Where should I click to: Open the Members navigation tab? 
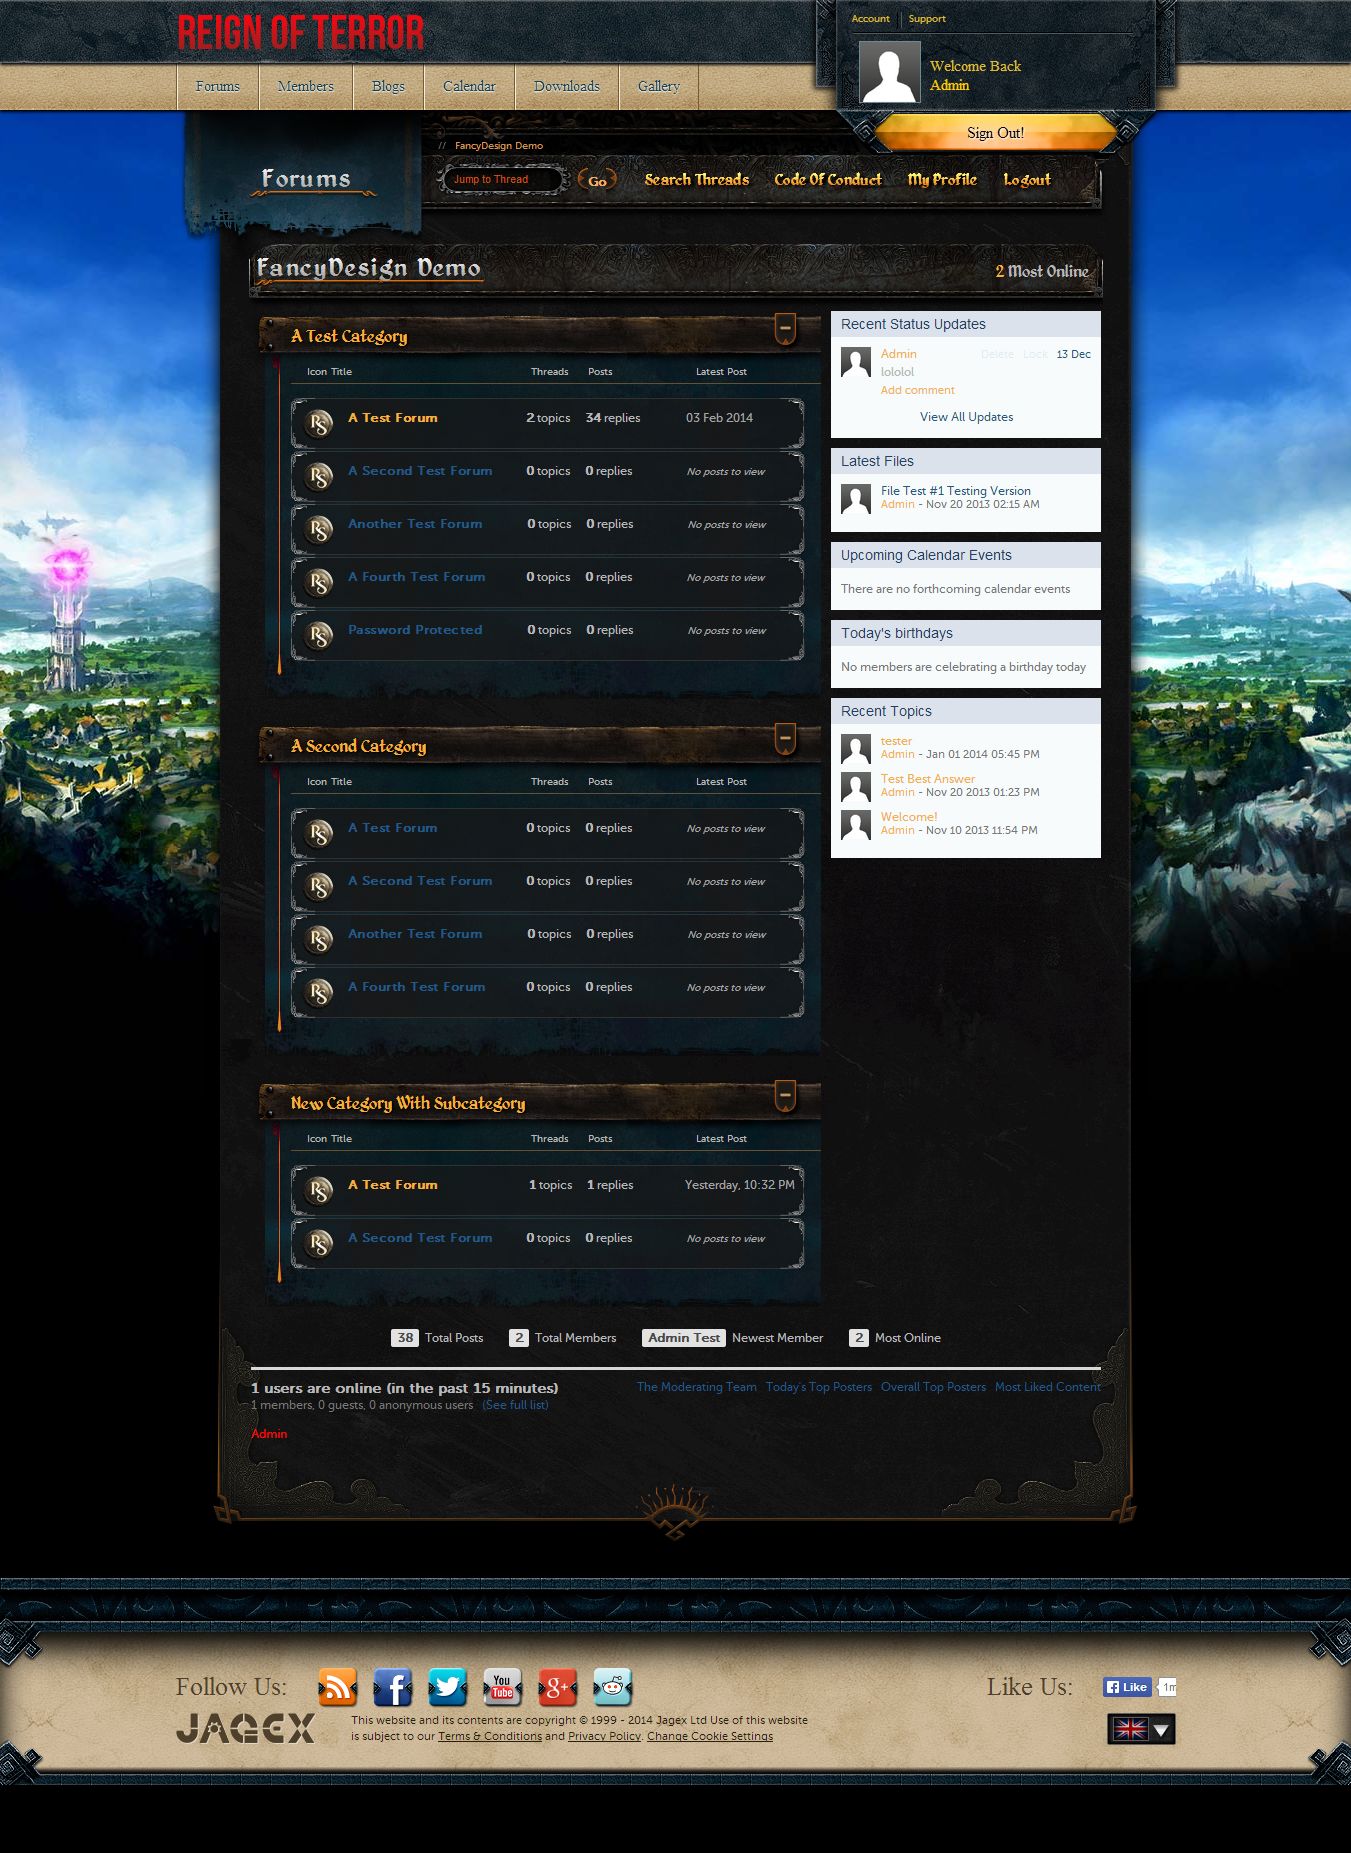(x=306, y=87)
